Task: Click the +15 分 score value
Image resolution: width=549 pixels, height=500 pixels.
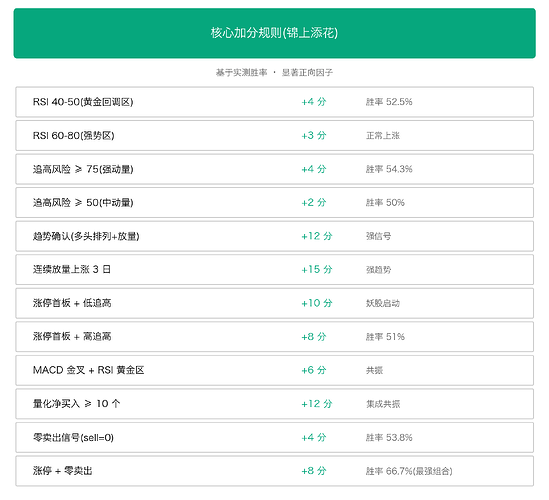Action: pos(317,270)
